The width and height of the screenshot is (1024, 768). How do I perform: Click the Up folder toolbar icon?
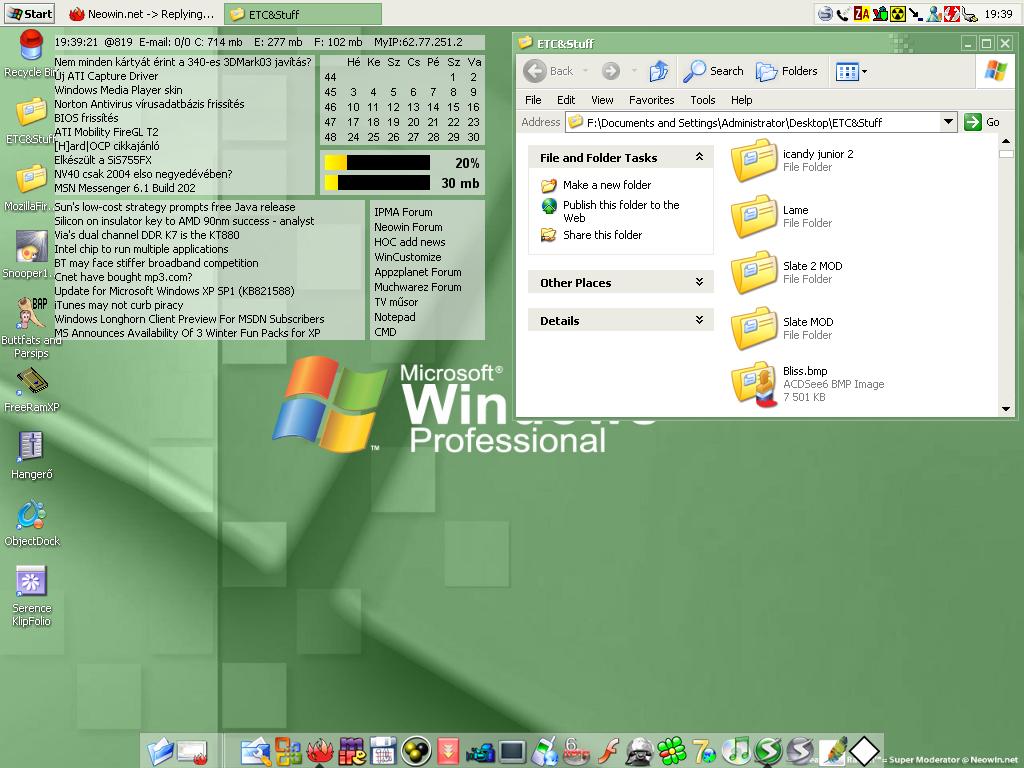tap(658, 71)
